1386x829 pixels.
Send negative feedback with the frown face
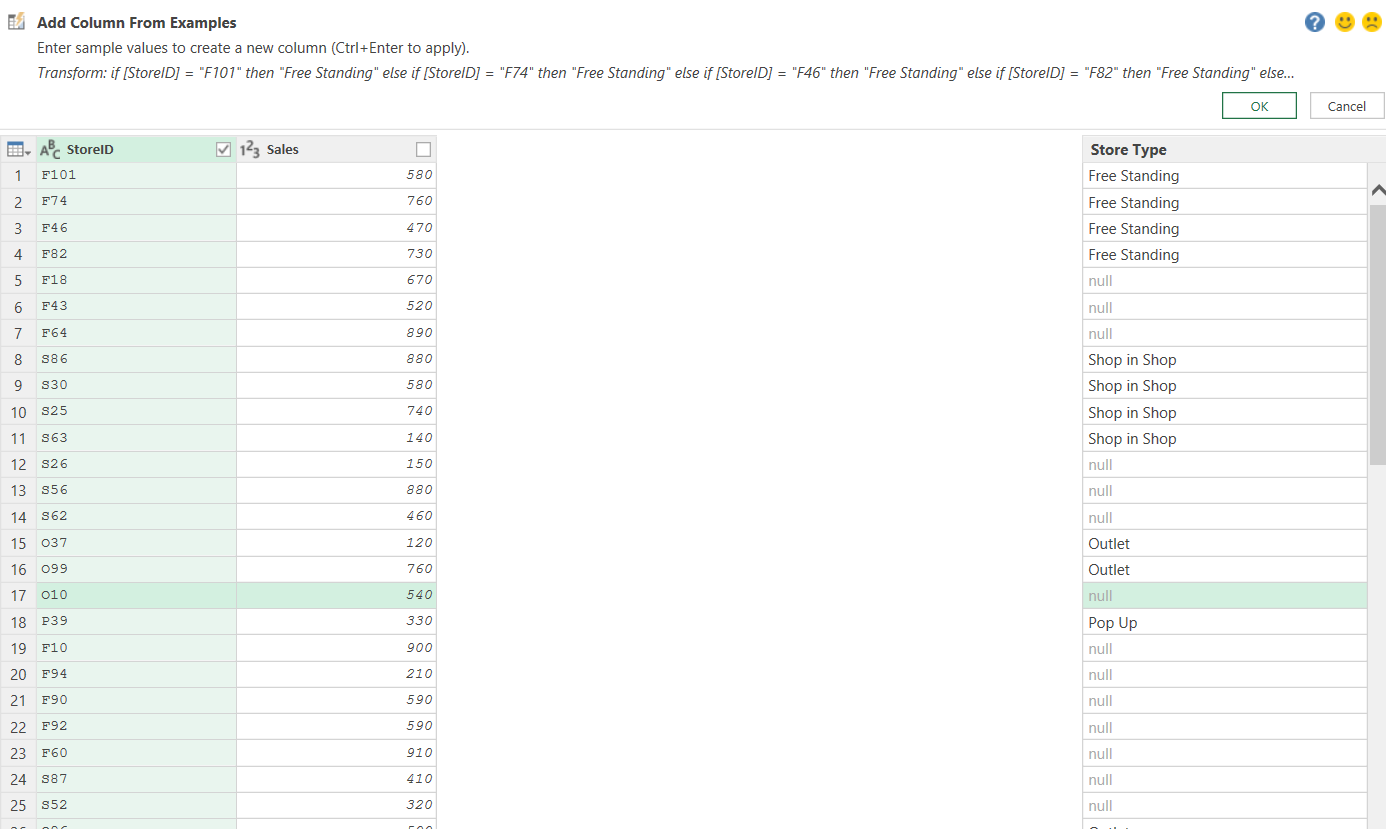(1372, 22)
